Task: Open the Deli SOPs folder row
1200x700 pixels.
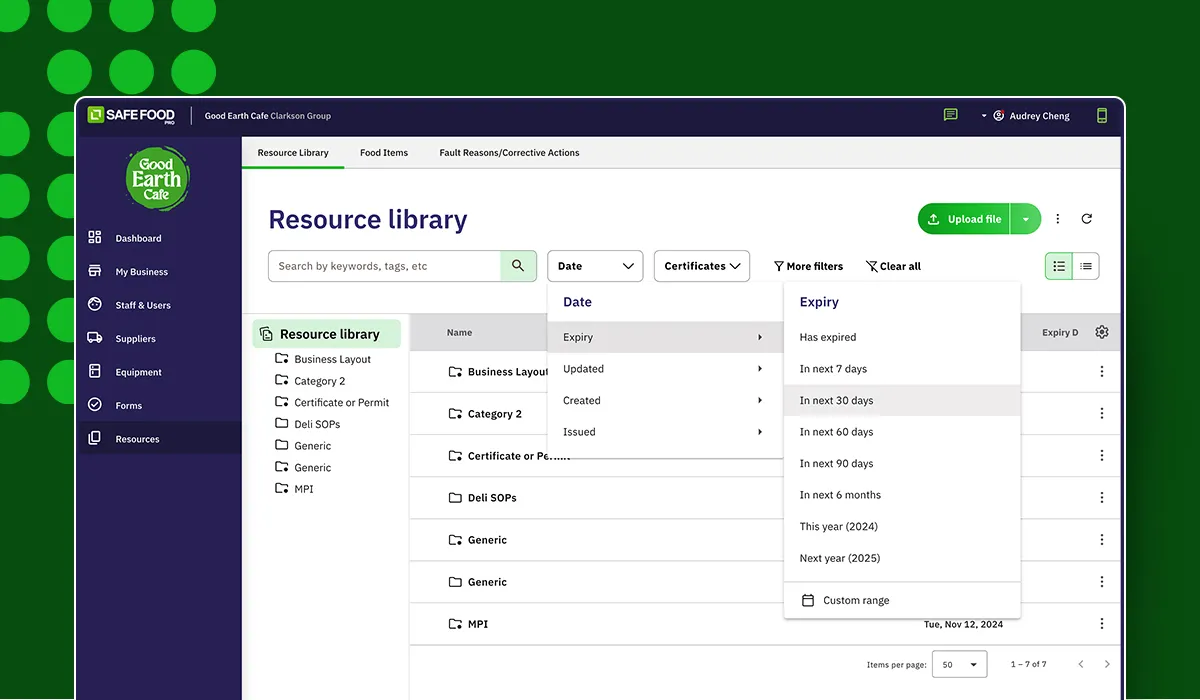Action: pos(765,497)
